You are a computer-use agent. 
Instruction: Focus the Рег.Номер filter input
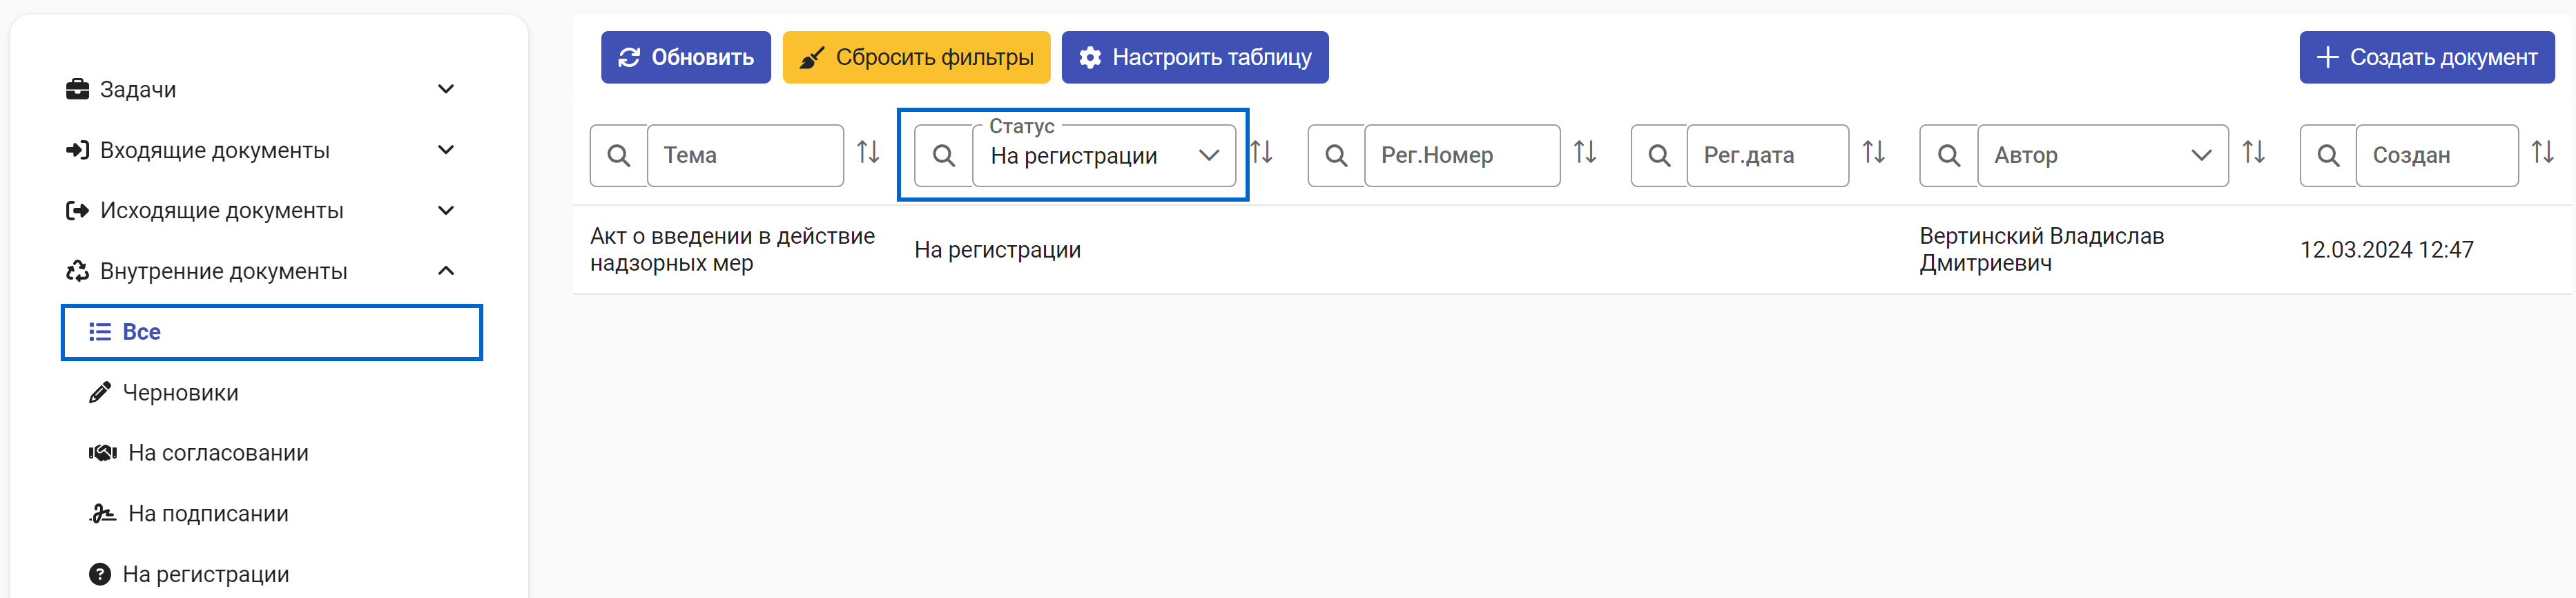(1463, 155)
